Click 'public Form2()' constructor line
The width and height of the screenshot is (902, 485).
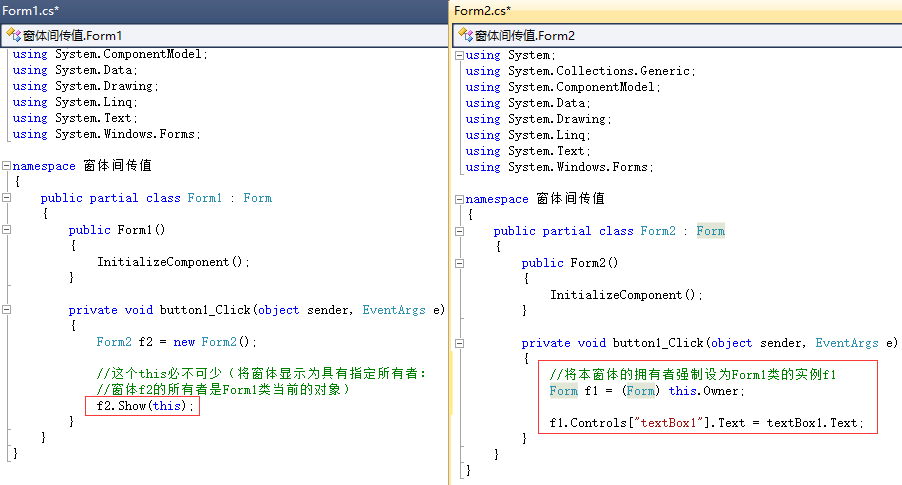click(x=570, y=263)
